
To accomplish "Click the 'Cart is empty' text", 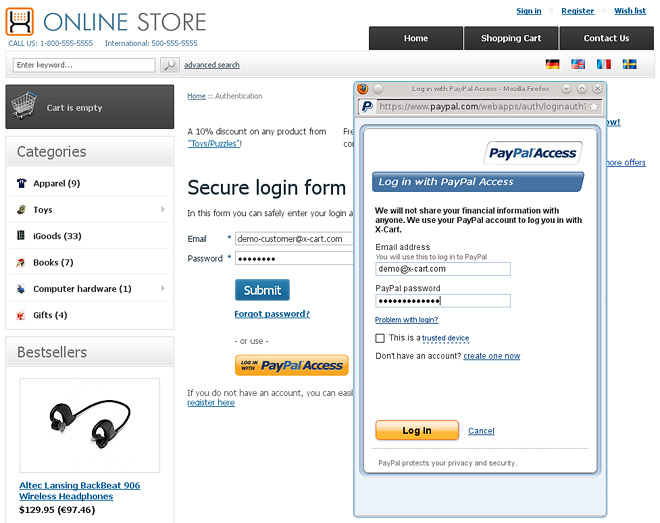I will [x=75, y=108].
